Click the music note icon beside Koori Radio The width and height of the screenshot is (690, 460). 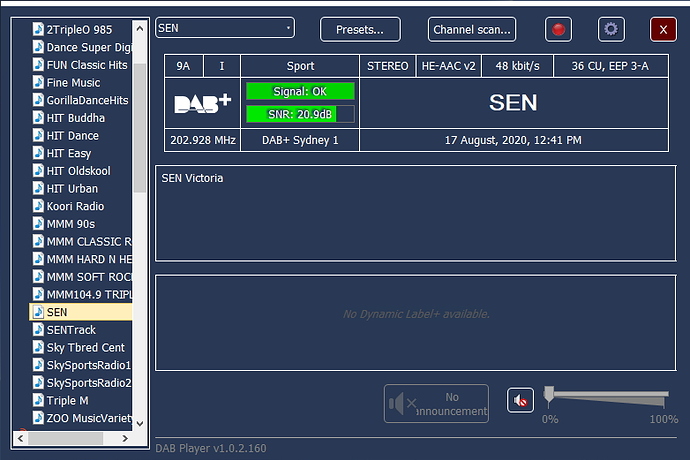click(x=38, y=206)
